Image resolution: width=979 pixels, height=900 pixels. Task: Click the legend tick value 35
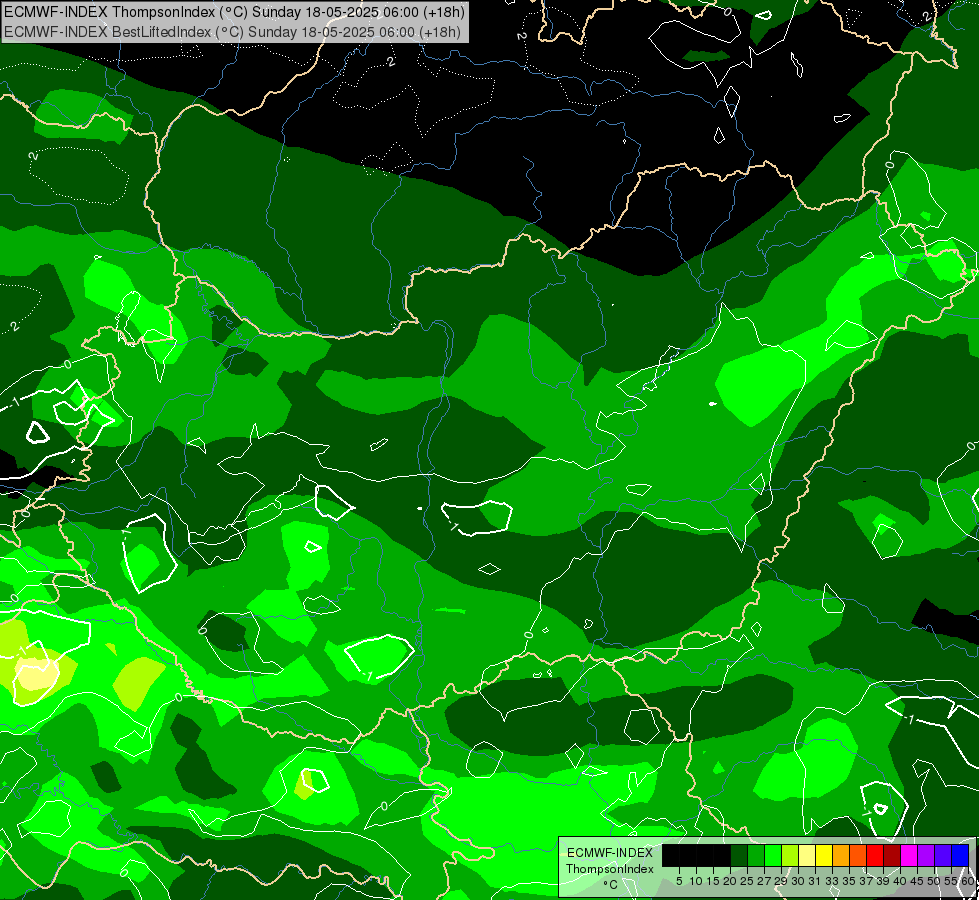point(850,881)
